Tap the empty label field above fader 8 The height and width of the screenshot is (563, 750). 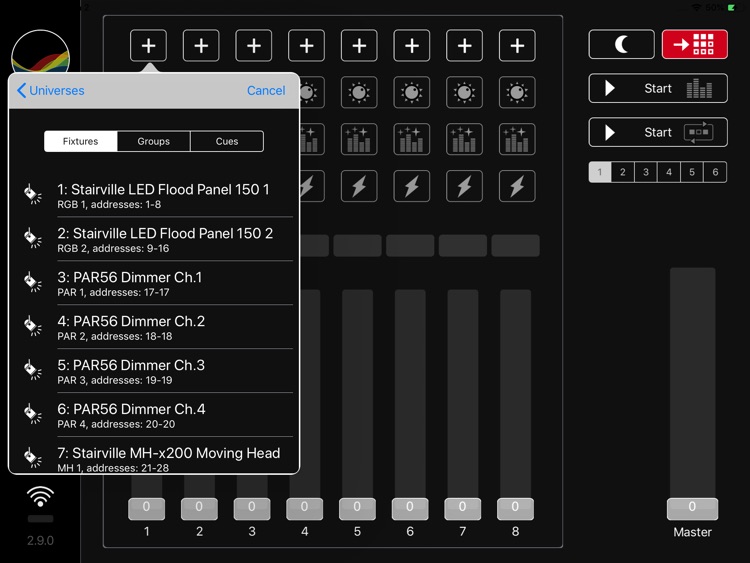tap(515, 246)
